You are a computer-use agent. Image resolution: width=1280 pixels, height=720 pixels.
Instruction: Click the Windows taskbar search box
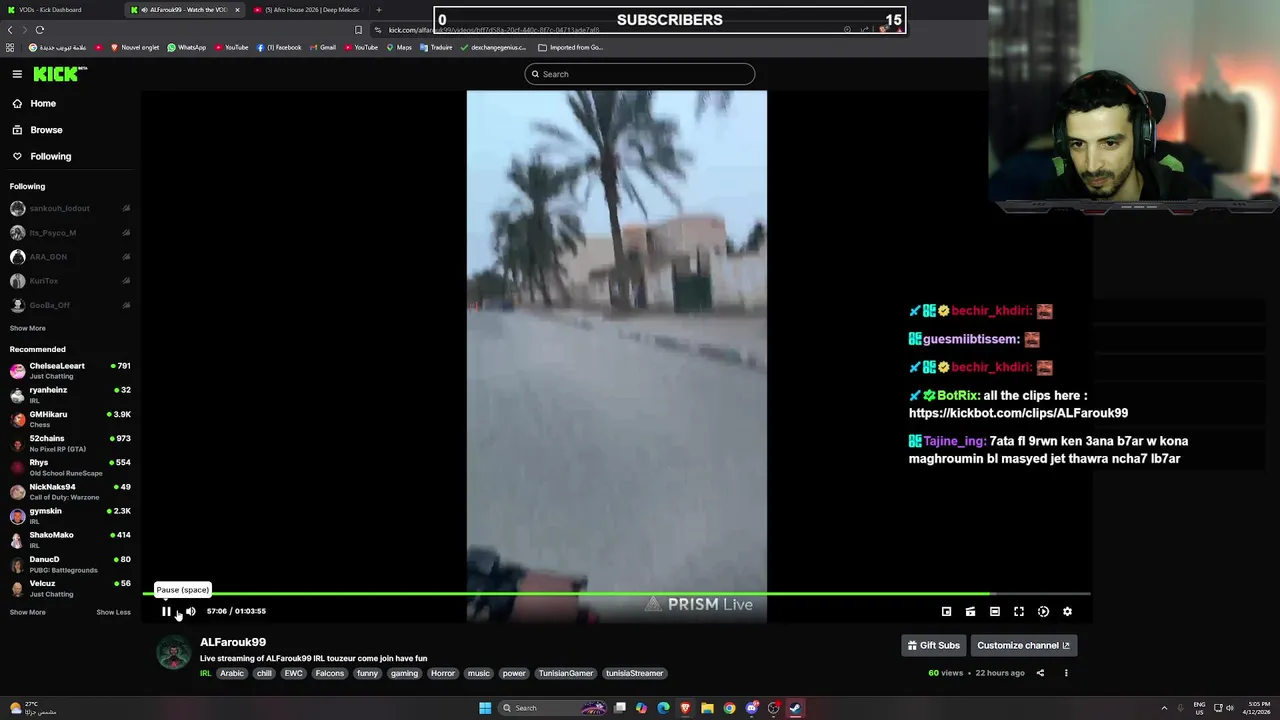pyautogui.click(x=554, y=708)
